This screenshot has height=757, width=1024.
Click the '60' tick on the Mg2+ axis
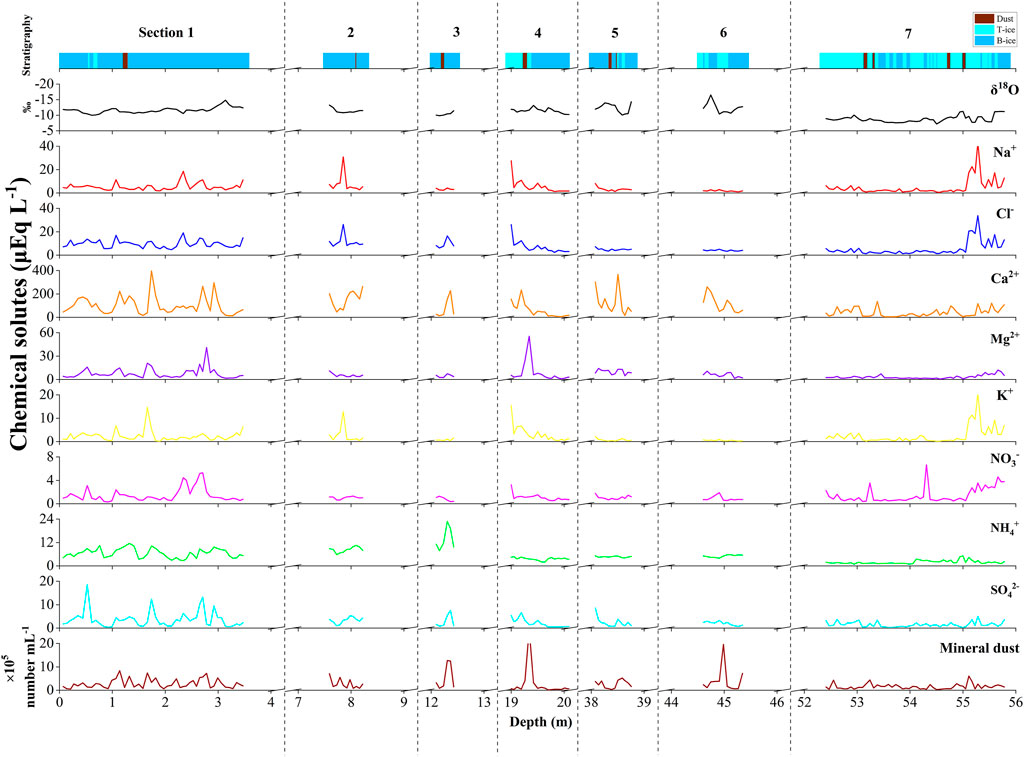pos(50,332)
